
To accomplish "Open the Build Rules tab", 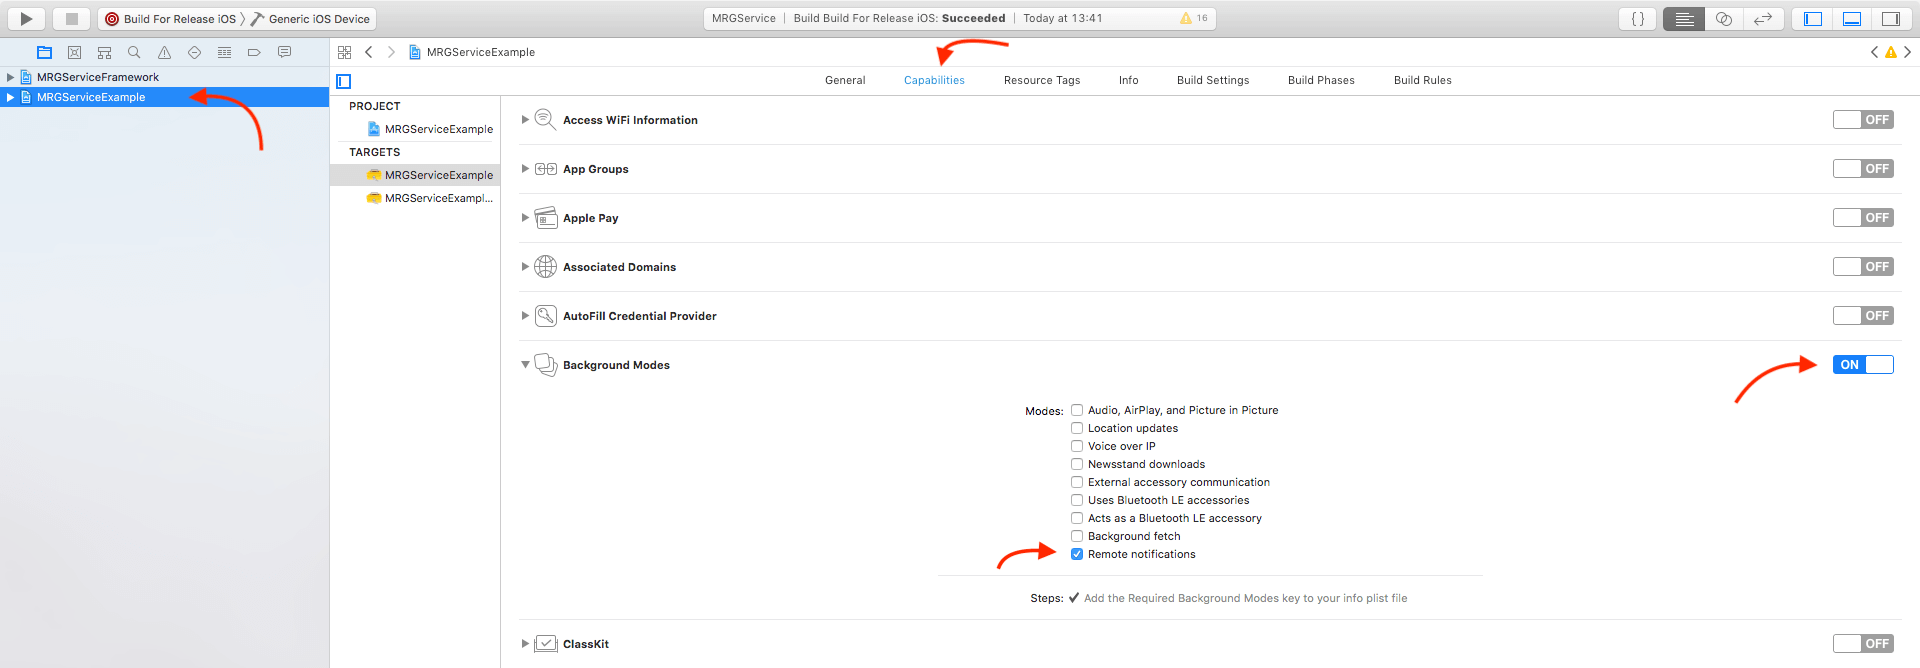I will 1423,80.
